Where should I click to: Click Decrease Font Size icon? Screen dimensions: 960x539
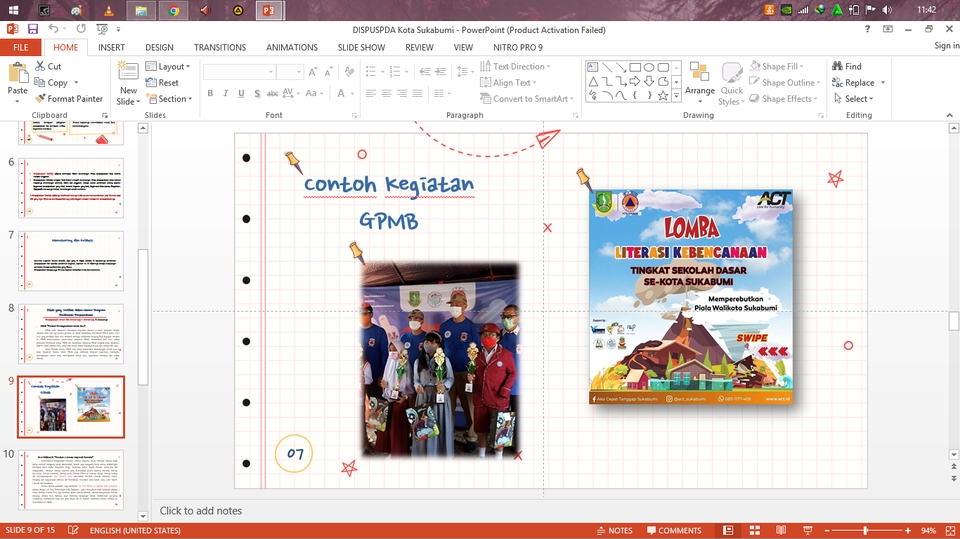click(x=328, y=72)
